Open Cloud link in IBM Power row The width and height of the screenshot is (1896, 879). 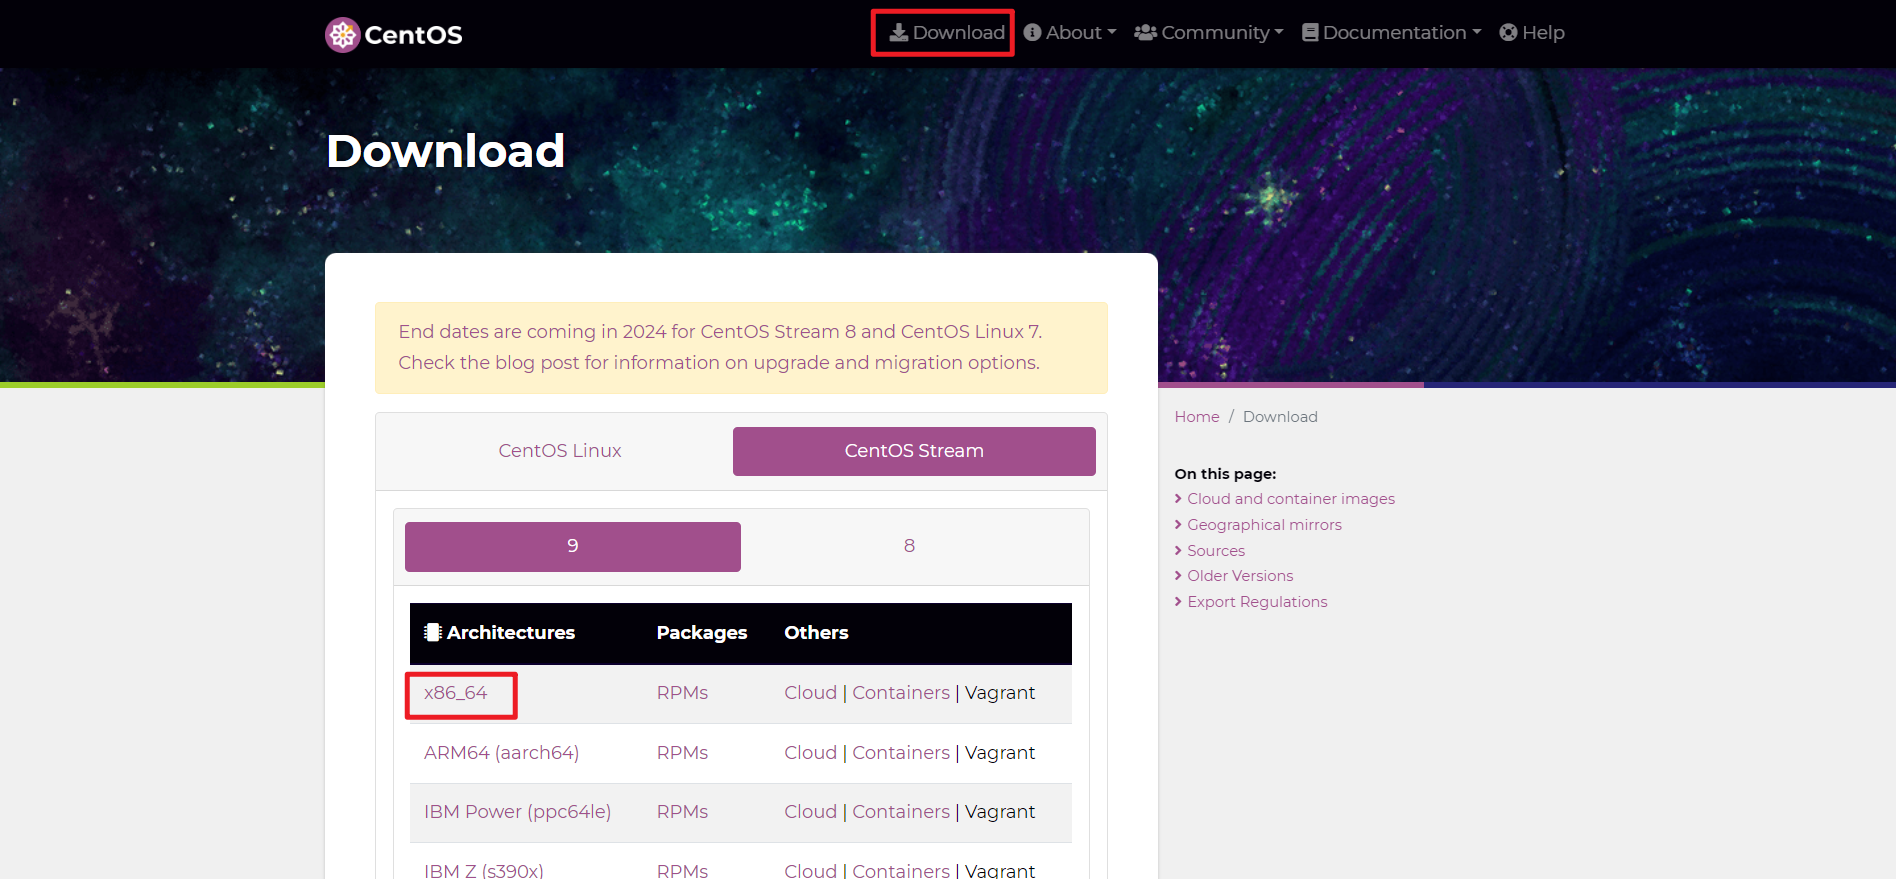(811, 812)
